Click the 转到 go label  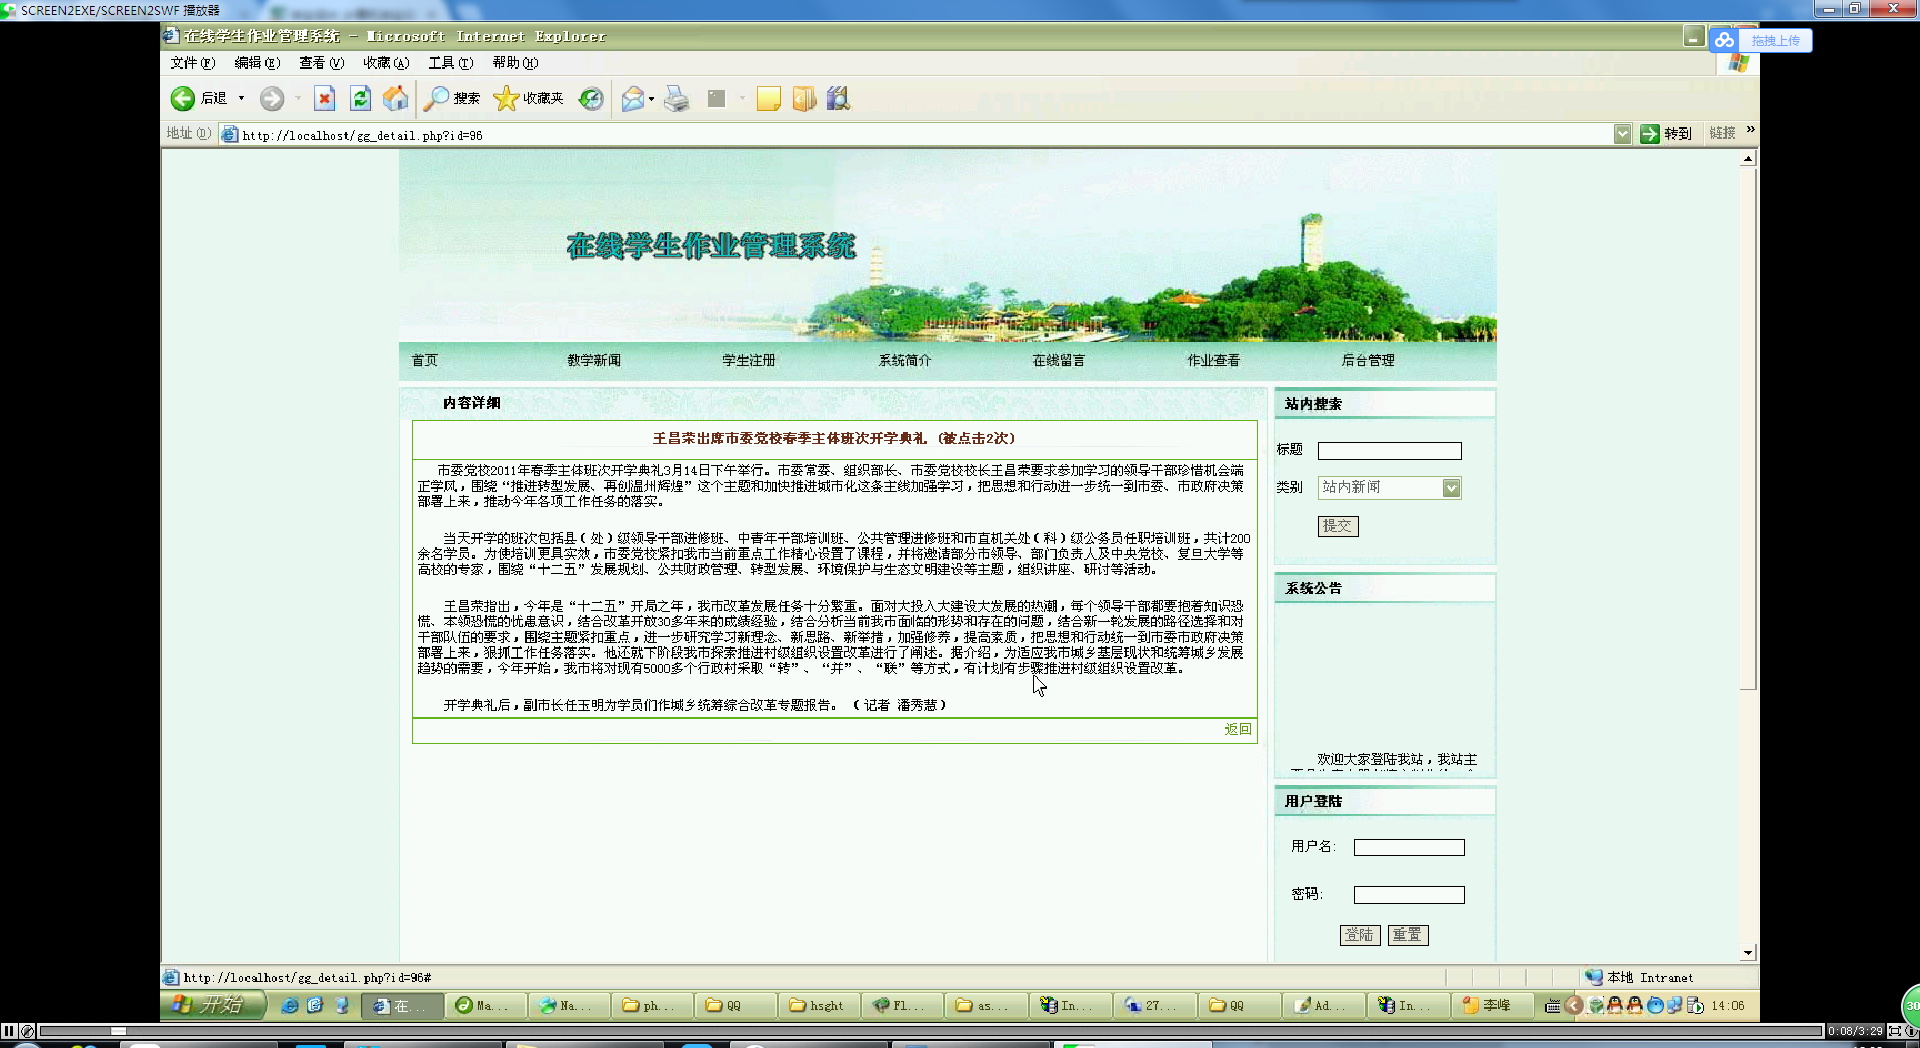click(x=1678, y=134)
